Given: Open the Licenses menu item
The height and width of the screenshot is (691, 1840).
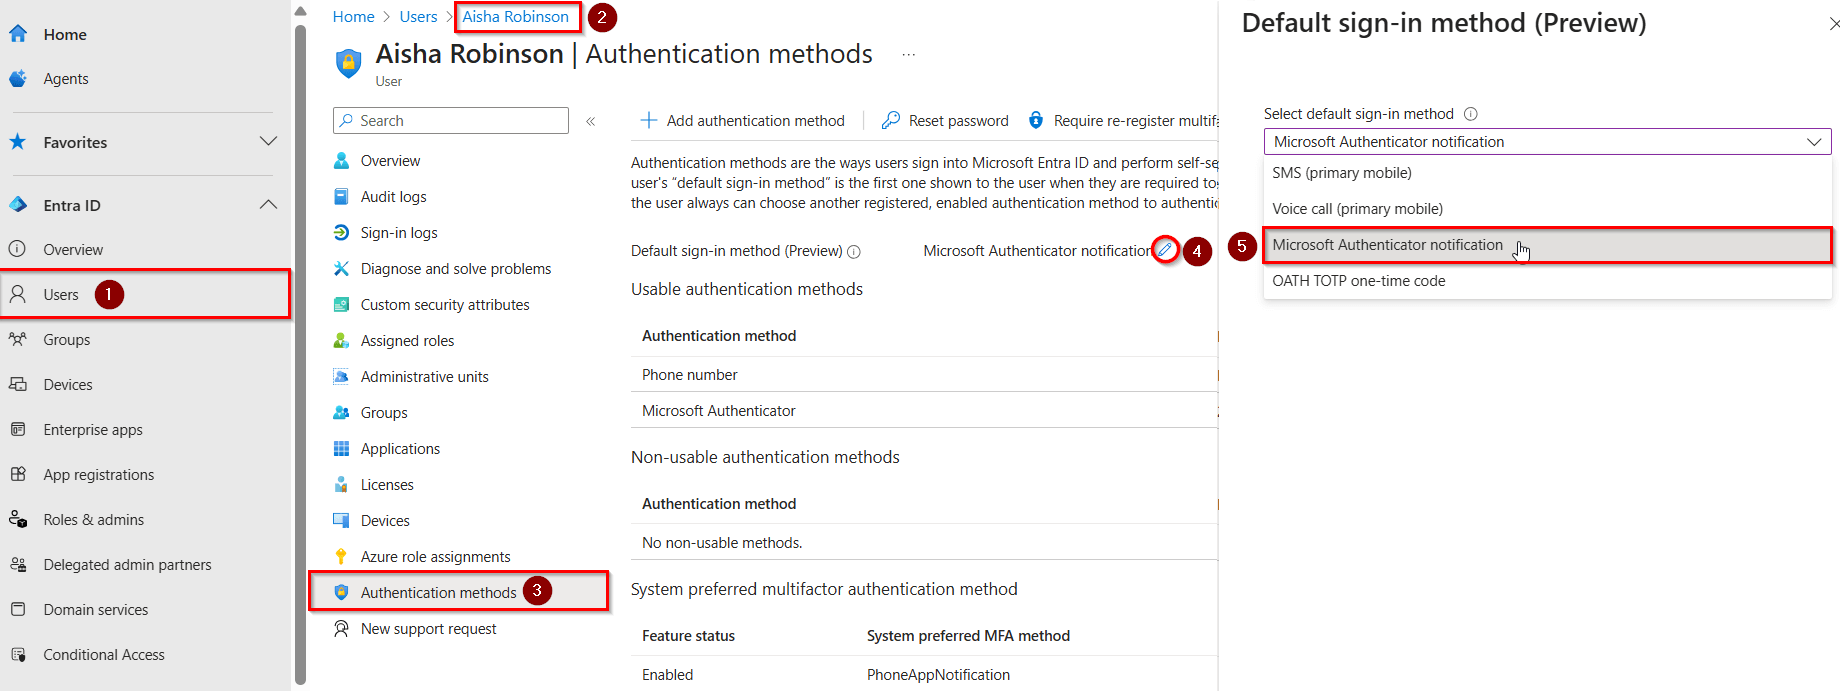Looking at the screenshot, I should pos(387,484).
